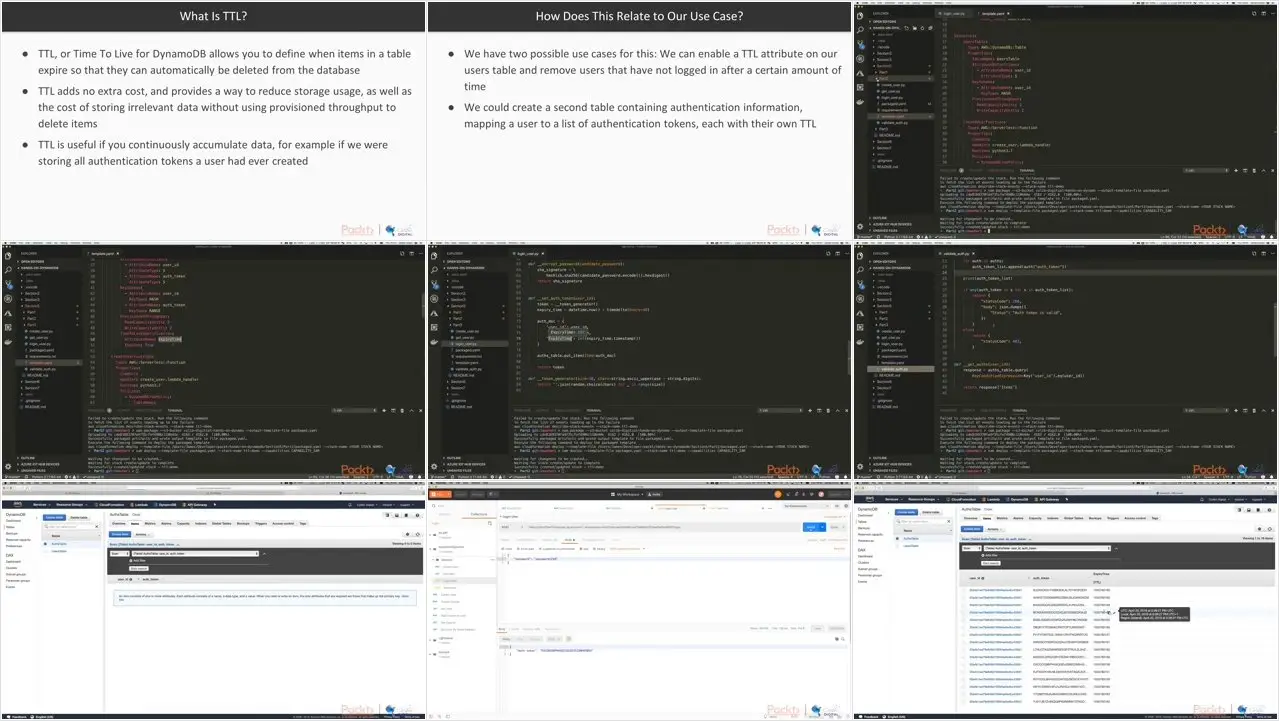Screen dimensions: 1279x721
Task: Open Docker whale icon in top-right VS Code frame
Action: [860, 102]
